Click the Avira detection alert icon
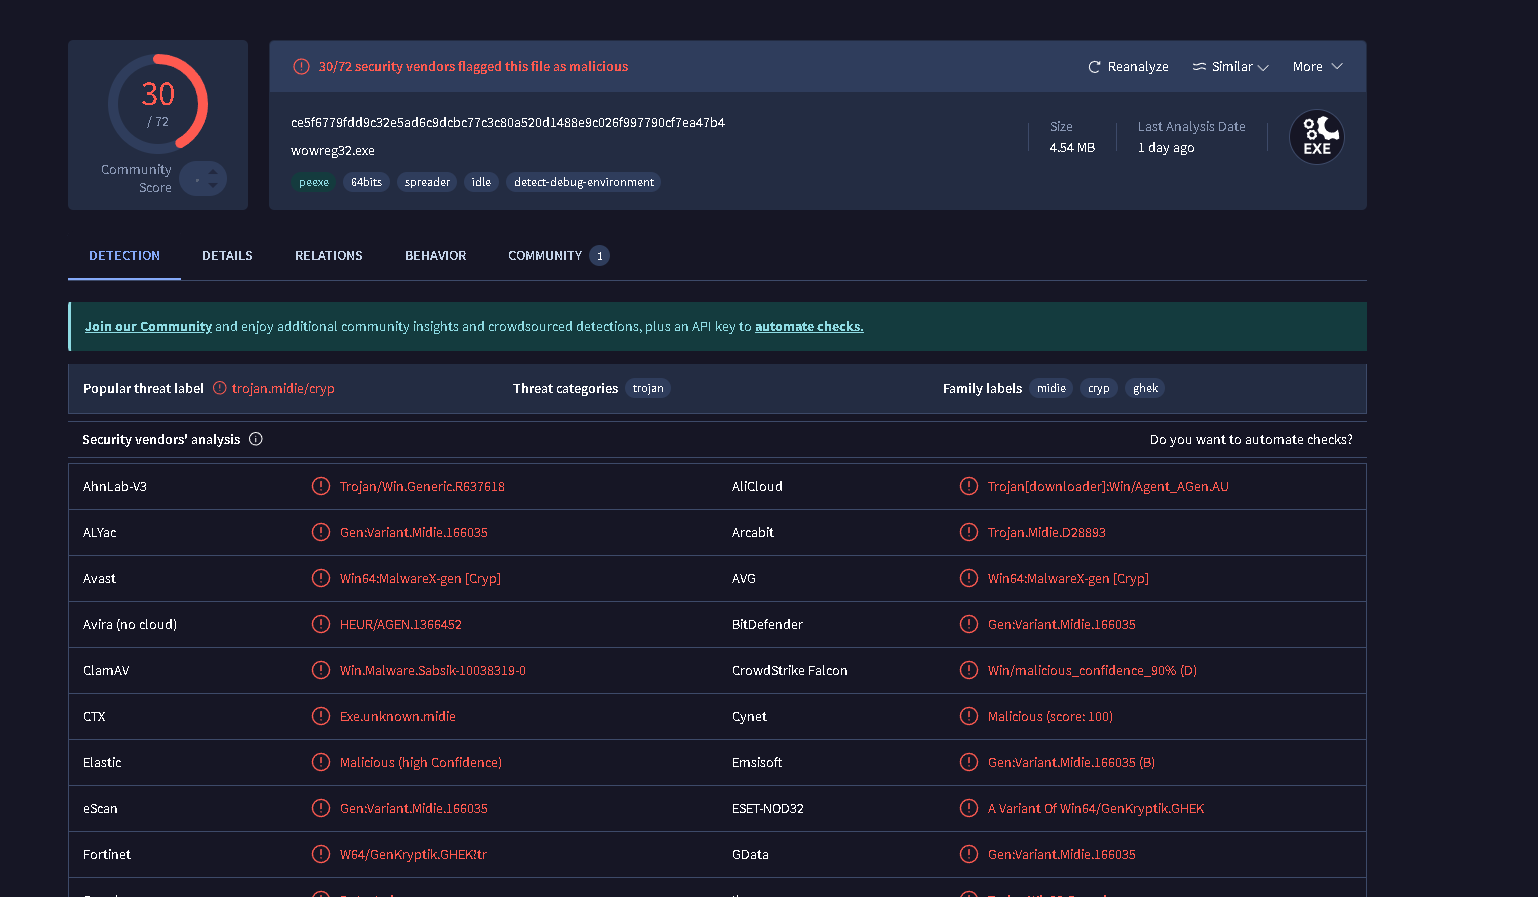Viewport: 1538px width, 897px height. pyautogui.click(x=321, y=624)
